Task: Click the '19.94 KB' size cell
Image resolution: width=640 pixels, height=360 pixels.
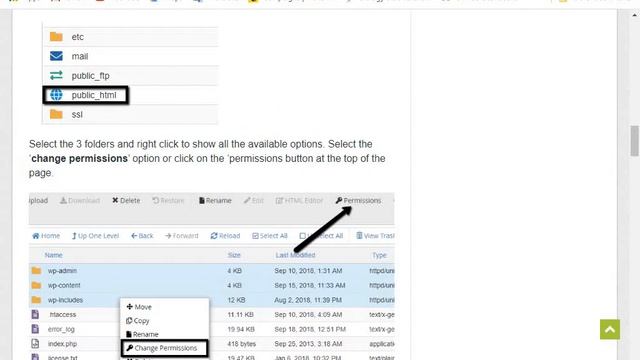Action: [x=241, y=329]
